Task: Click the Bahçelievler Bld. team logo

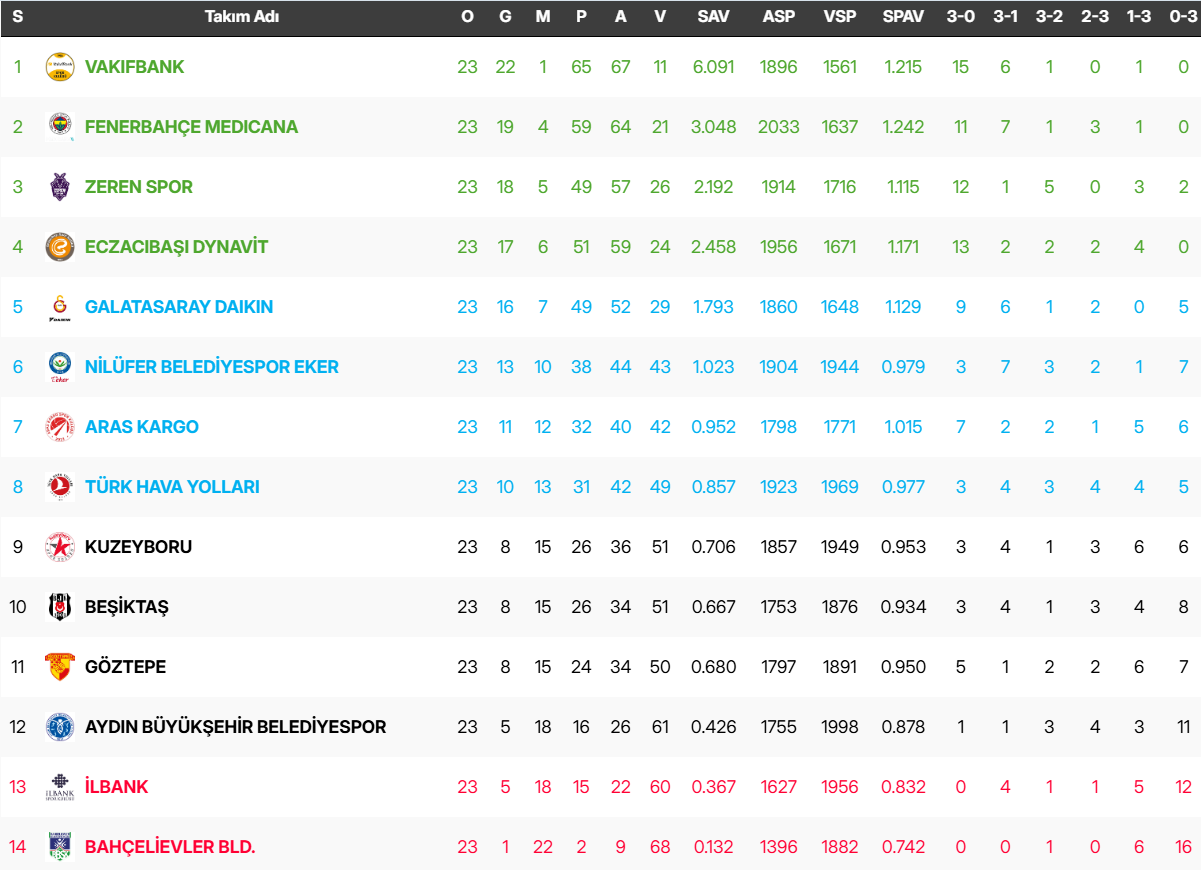Action: click(60, 847)
